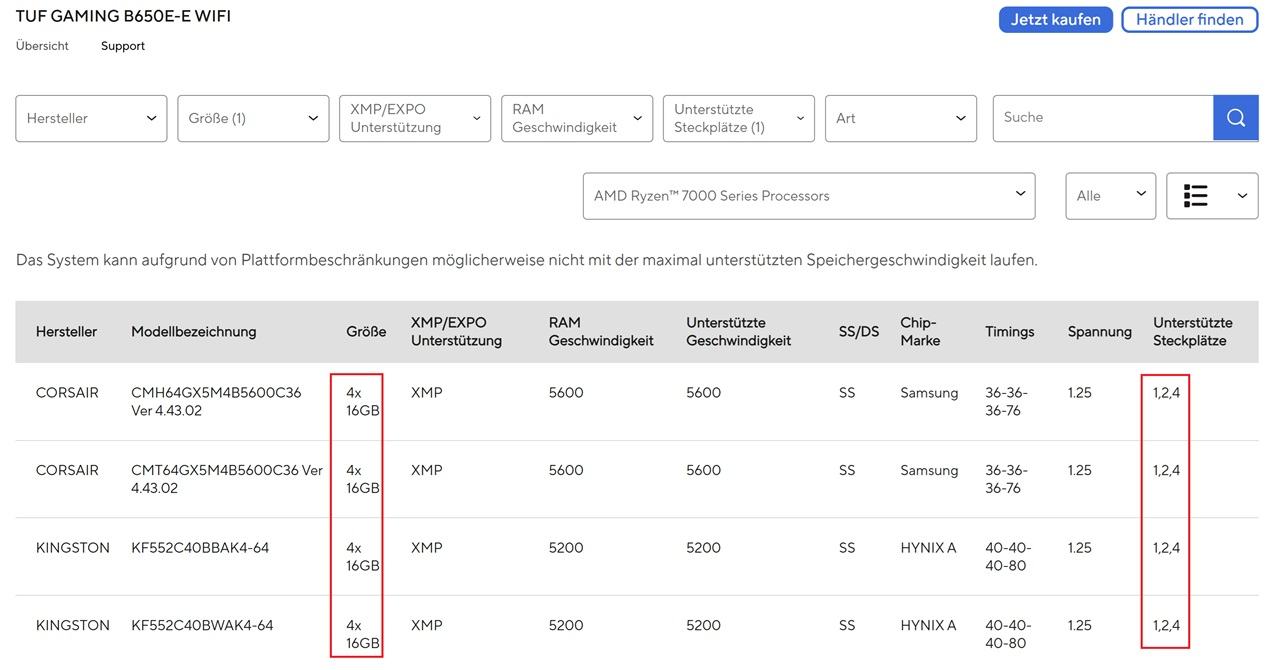This screenshot has height=670, width=1280.
Task: Open the Art filter dropdown
Action: [901, 118]
